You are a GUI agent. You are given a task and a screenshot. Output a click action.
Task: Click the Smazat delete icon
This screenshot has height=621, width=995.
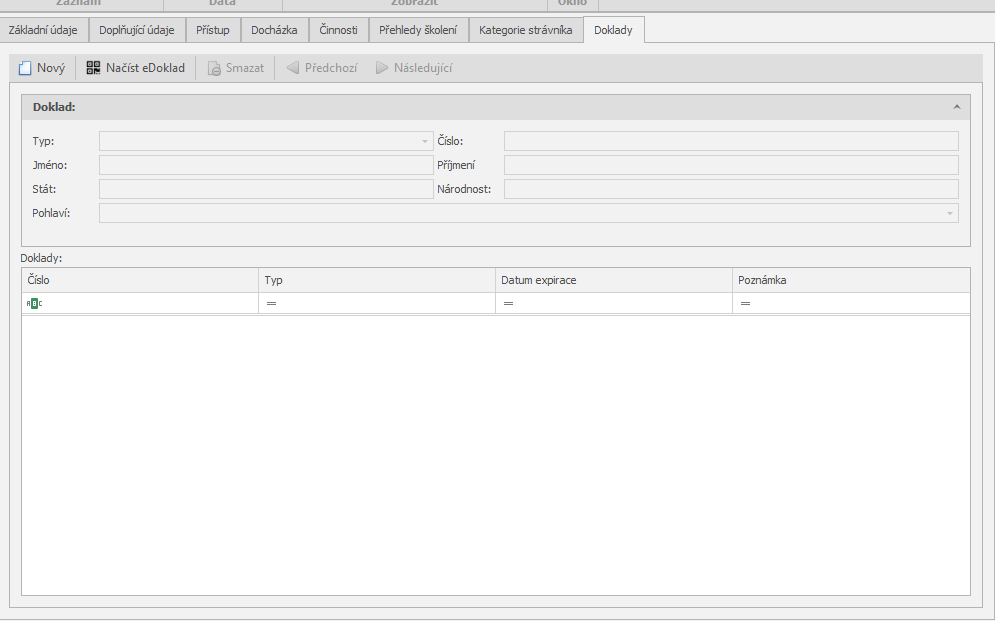pos(214,69)
